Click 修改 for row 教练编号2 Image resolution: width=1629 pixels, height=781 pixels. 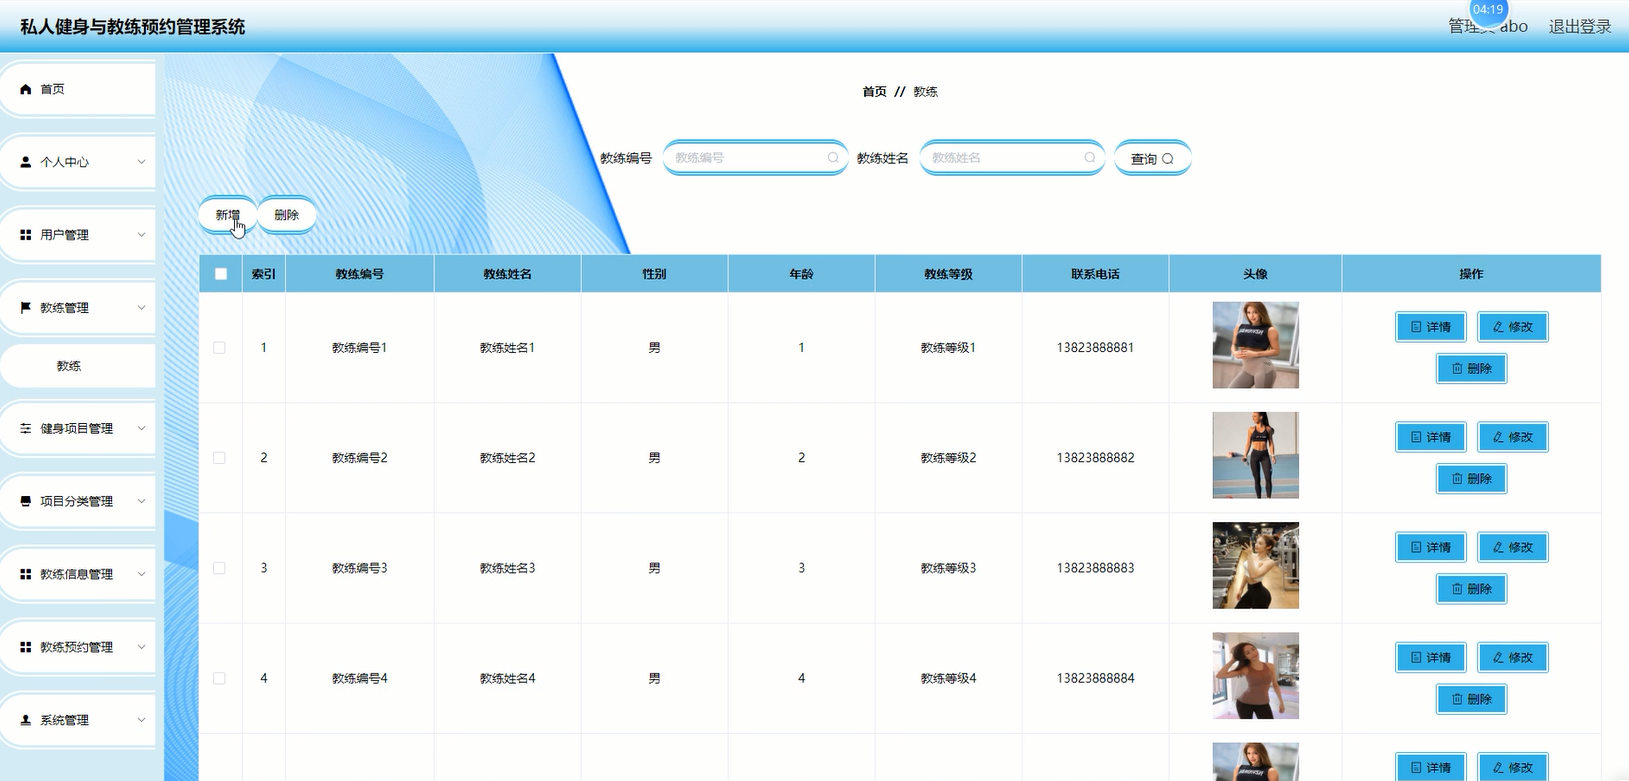(x=1513, y=437)
